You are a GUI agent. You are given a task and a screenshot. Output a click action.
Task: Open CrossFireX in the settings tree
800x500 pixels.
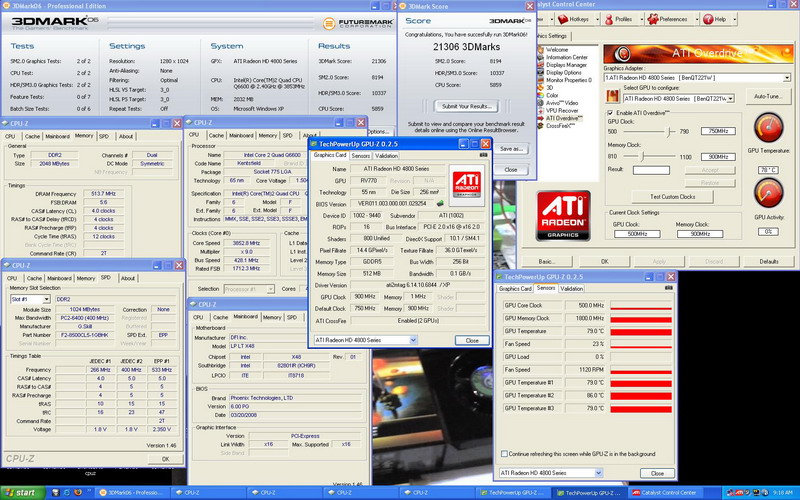pos(560,126)
